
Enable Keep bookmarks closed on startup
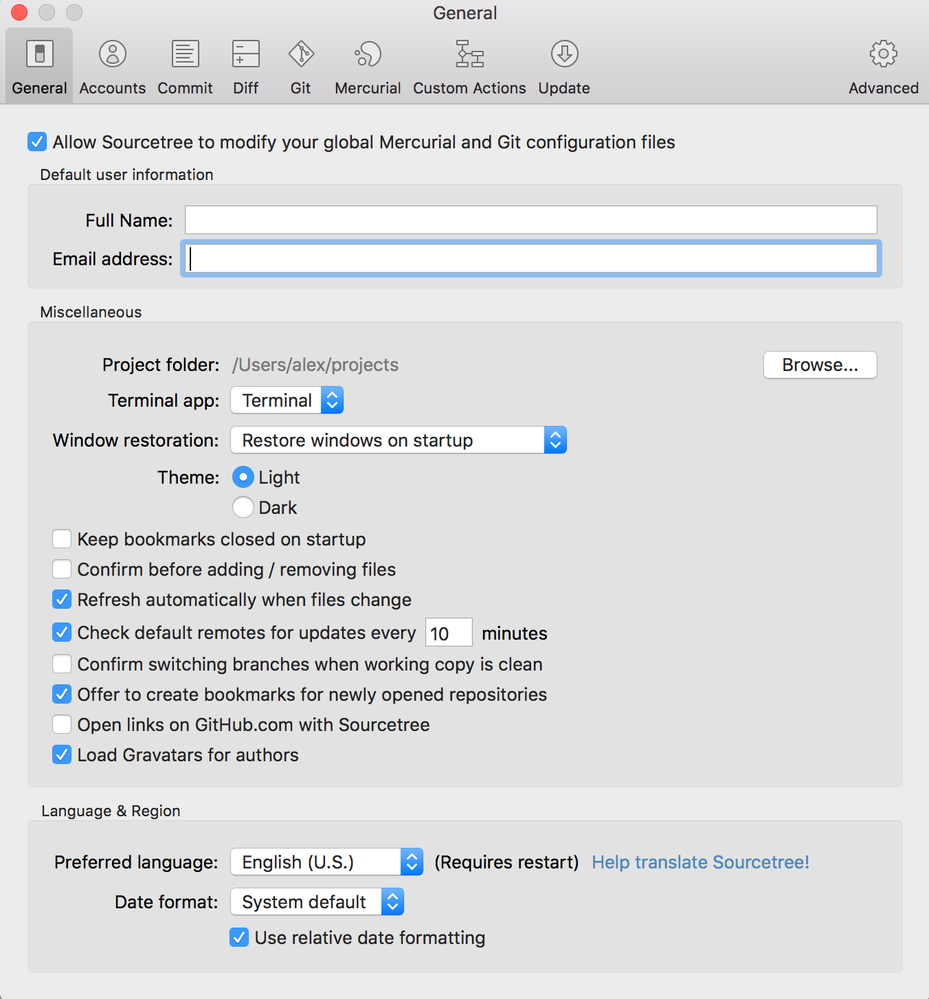coord(62,539)
